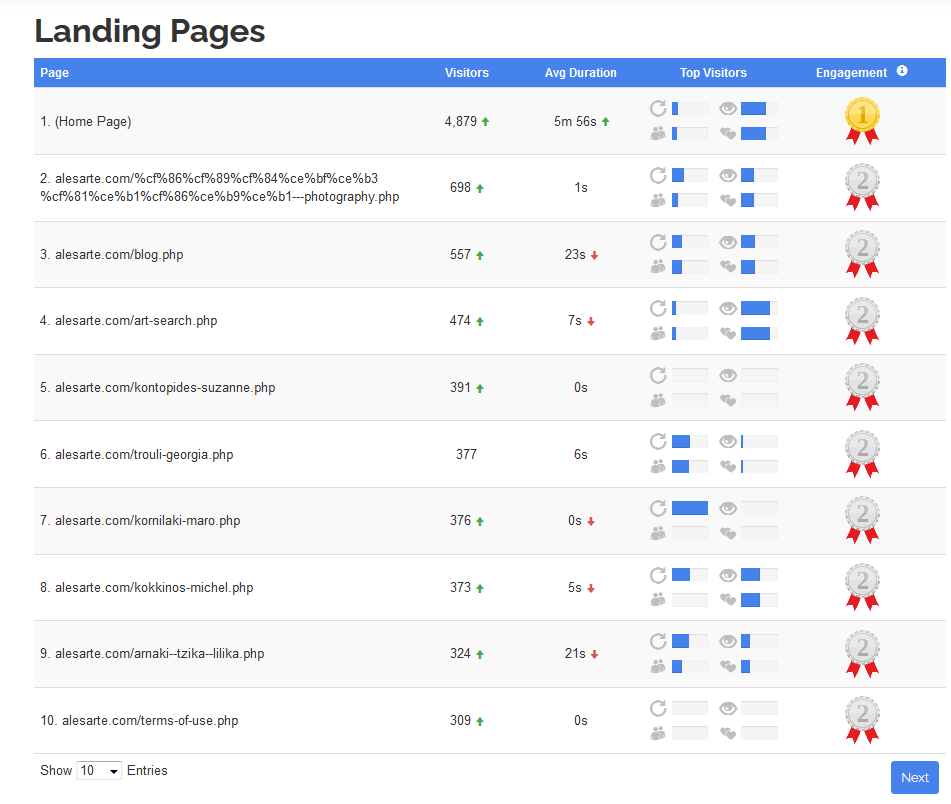The width and height of the screenshot is (951, 804).
Task: Click green arrow beside 5m 56s duration
Action: (x=605, y=122)
